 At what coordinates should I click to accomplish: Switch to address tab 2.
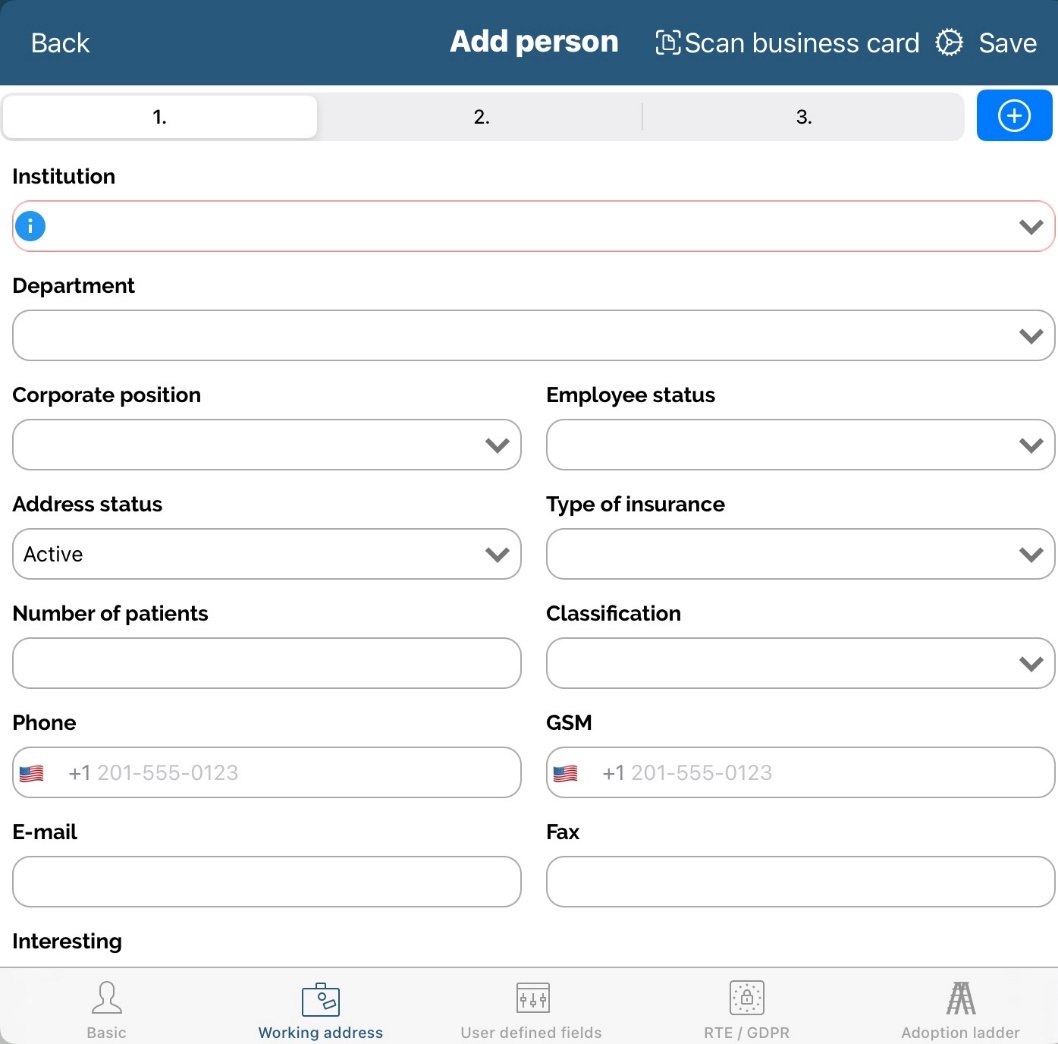(481, 117)
